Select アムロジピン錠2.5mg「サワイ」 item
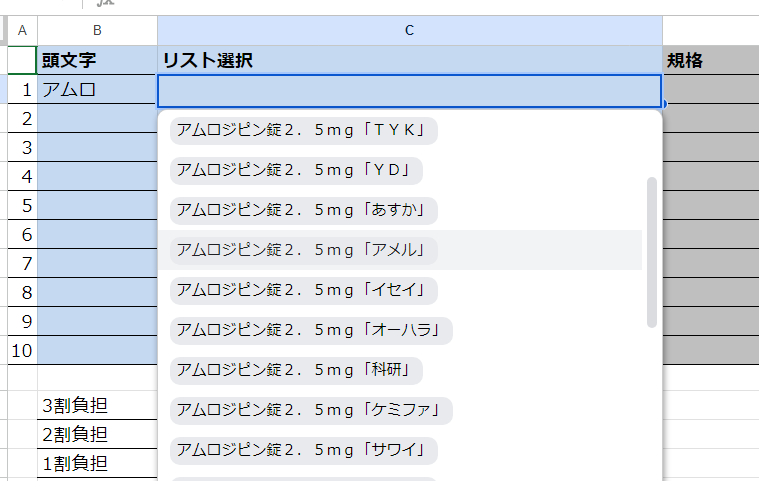Viewport: 759px width, 481px height. [x=304, y=450]
